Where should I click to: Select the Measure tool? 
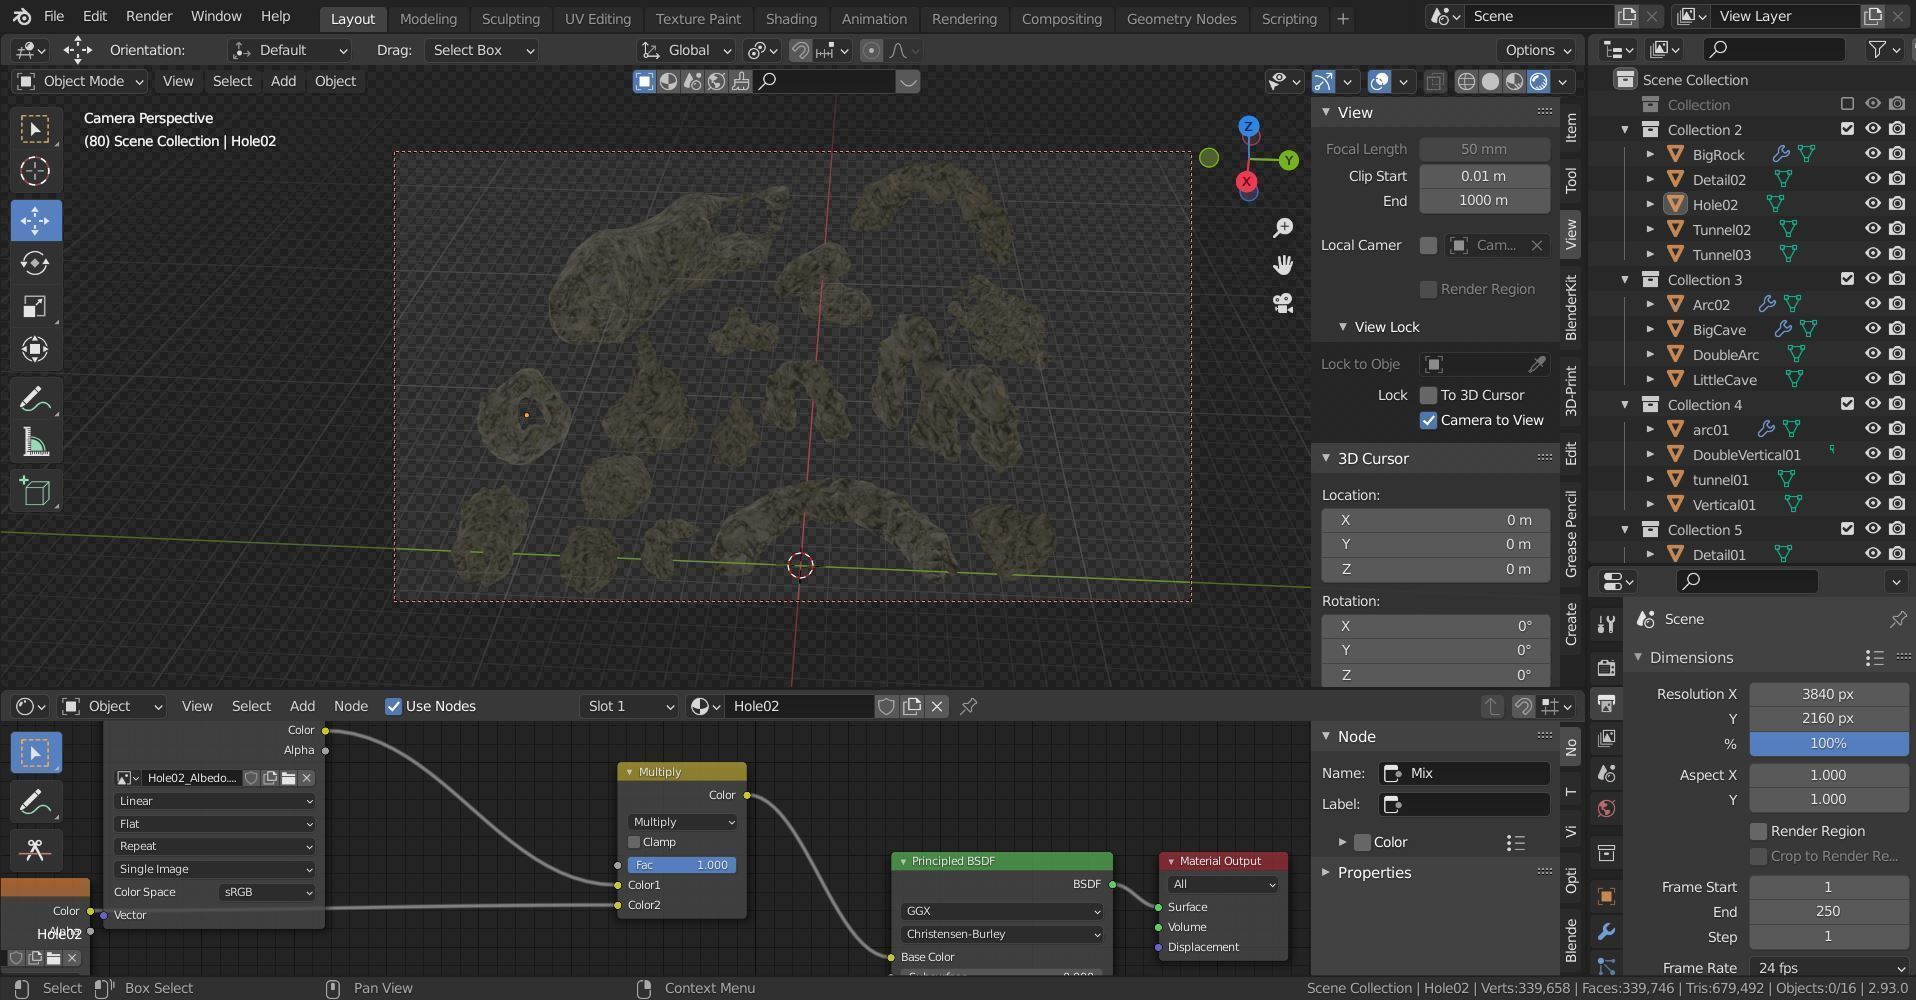(35, 443)
